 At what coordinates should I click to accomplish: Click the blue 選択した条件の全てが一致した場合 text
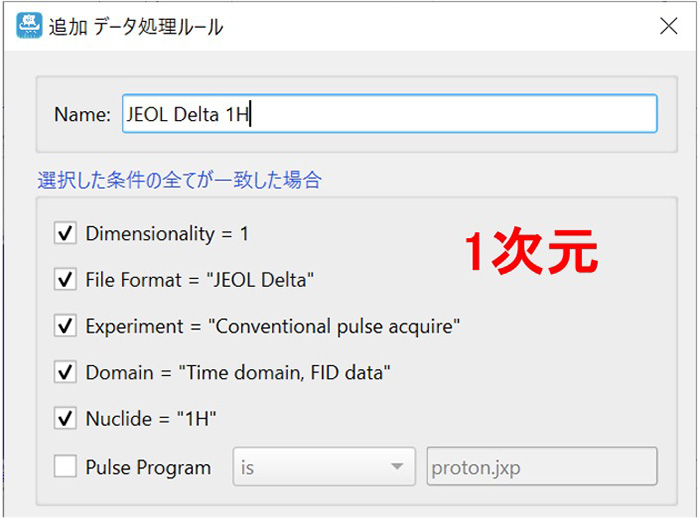click(180, 181)
